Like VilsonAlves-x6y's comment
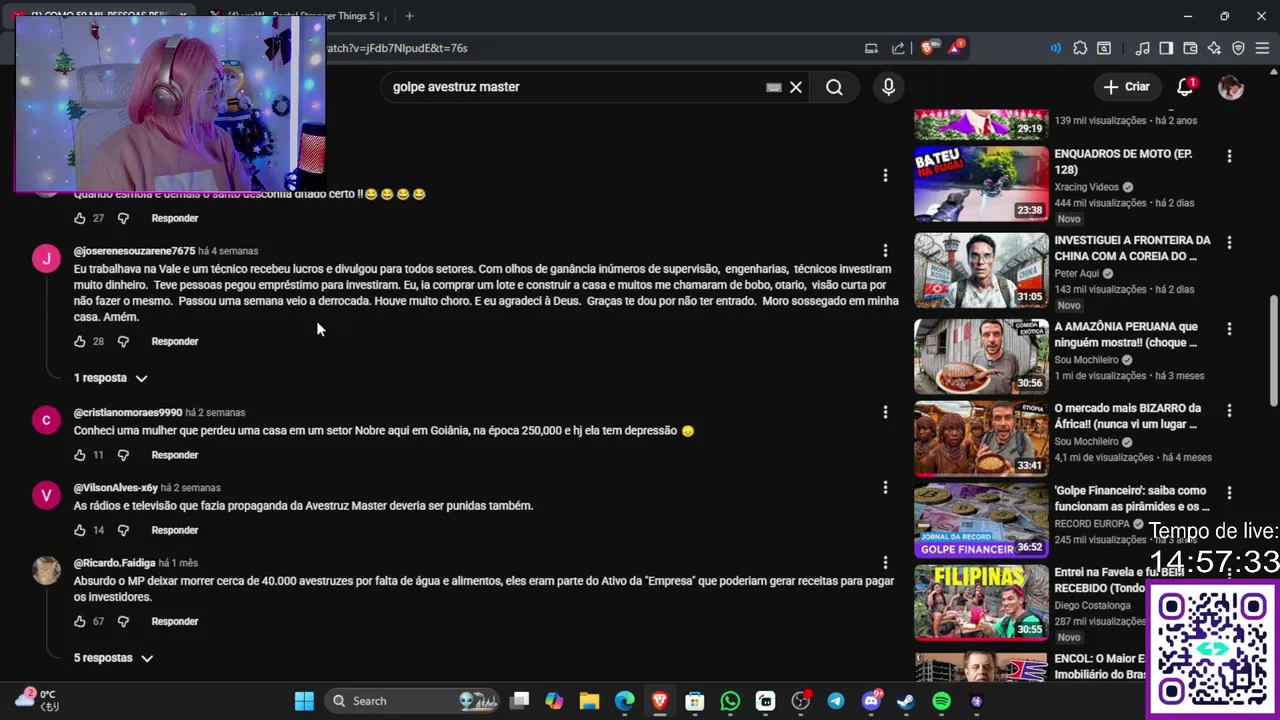The height and width of the screenshot is (720, 1280). point(80,530)
